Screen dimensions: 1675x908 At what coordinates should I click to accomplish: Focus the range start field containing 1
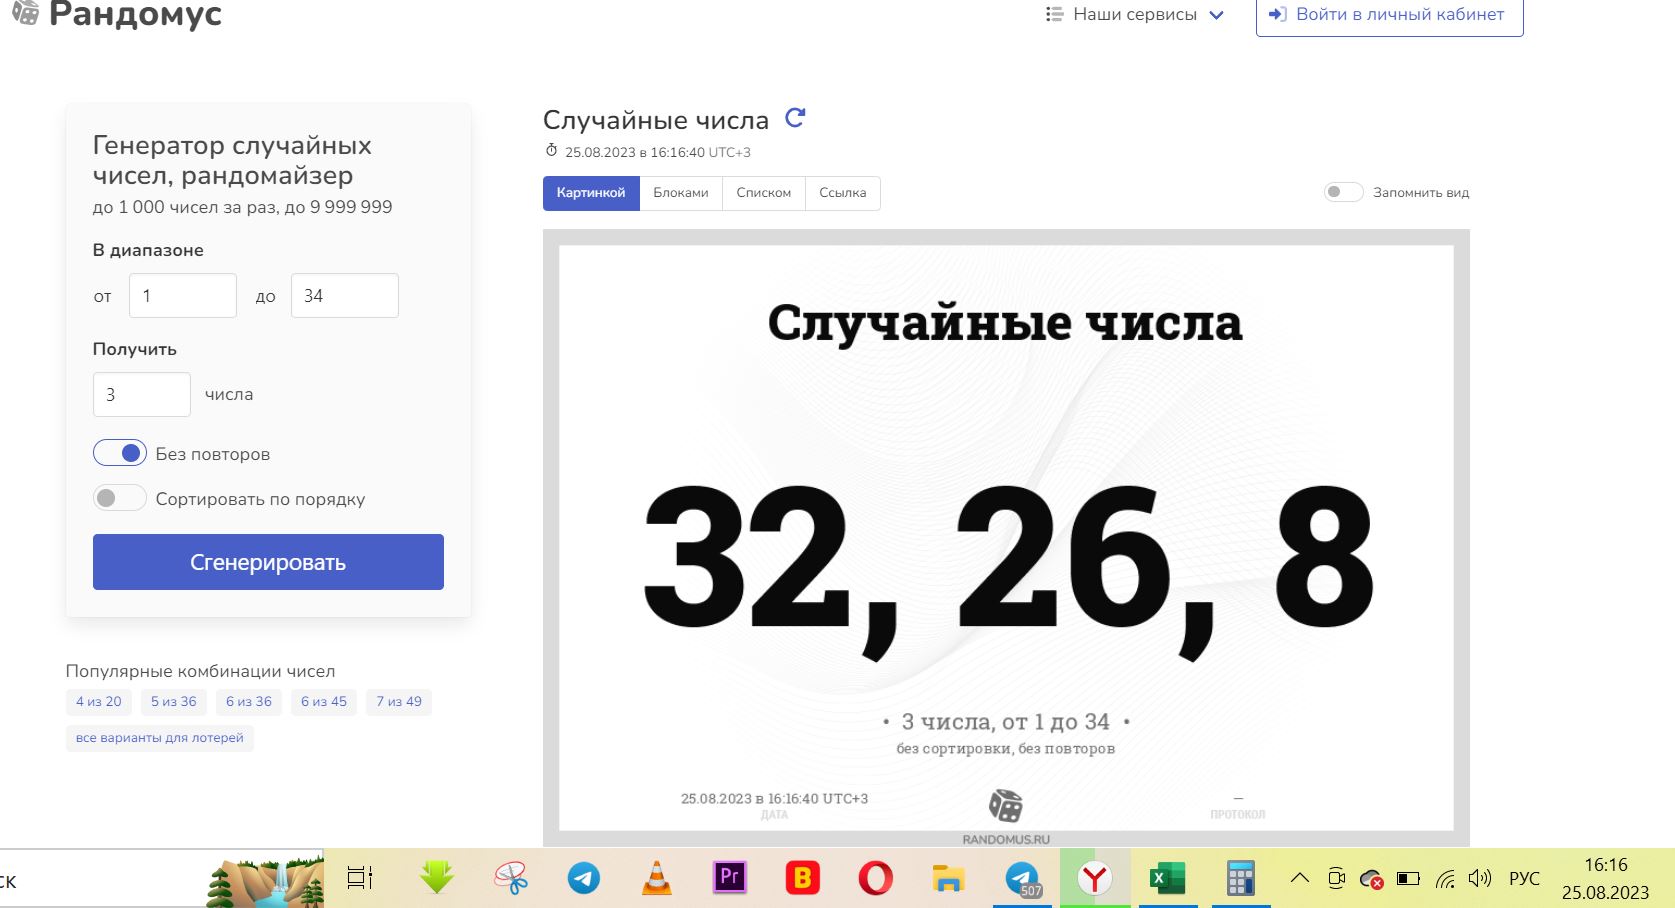pyautogui.click(x=183, y=296)
